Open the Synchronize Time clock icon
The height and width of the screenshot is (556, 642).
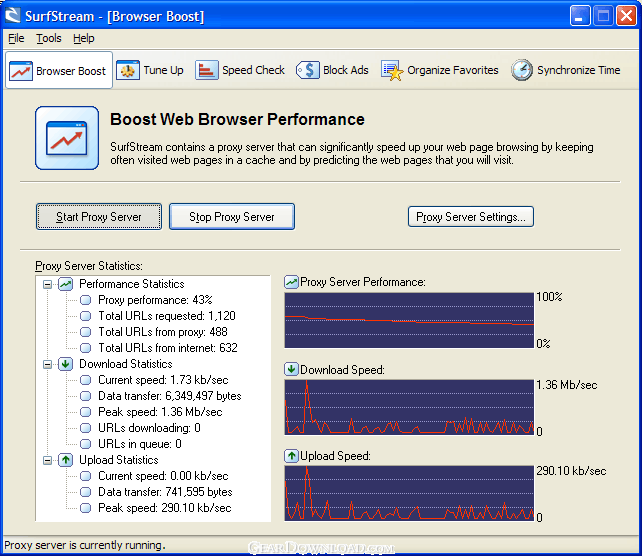point(521,70)
